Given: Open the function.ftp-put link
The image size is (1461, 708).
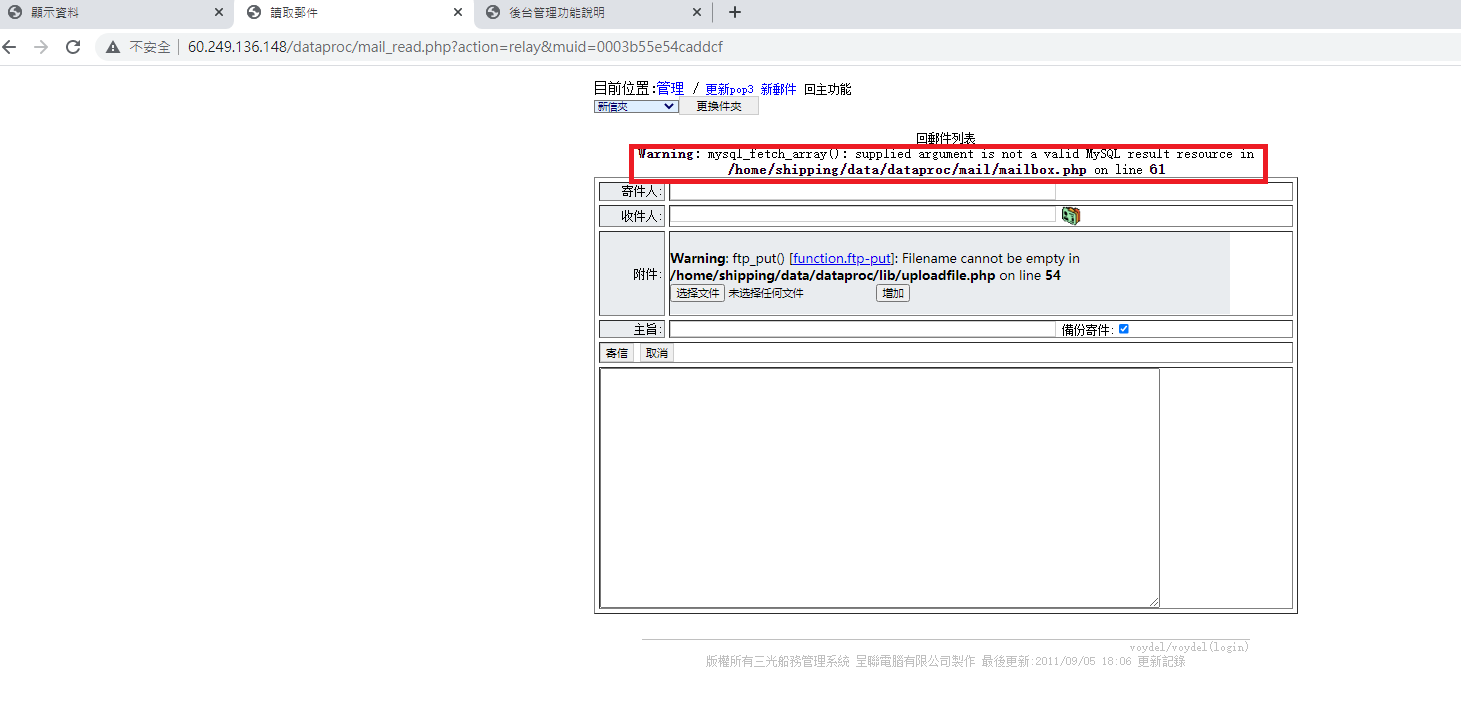Looking at the screenshot, I should coord(841,258).
